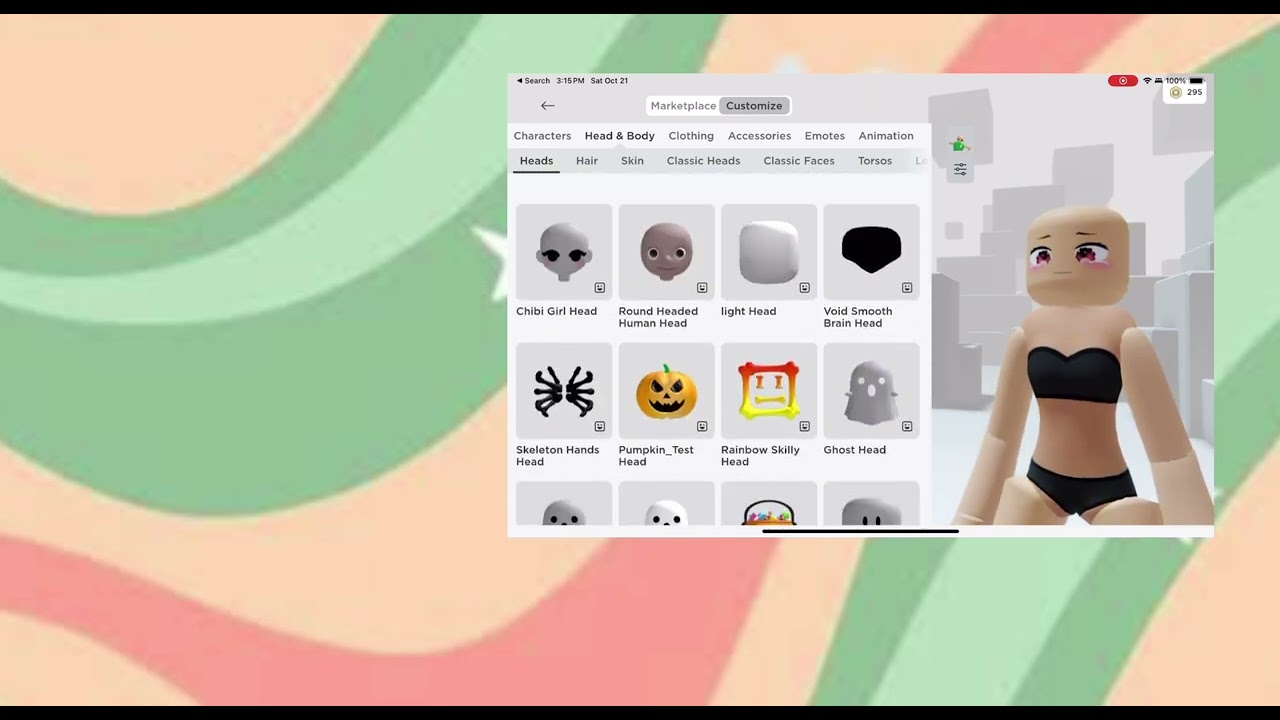Click badge icon on light Head
Image resolution: width=1280 pixels, height=720 pixels.
coord(805,288)
